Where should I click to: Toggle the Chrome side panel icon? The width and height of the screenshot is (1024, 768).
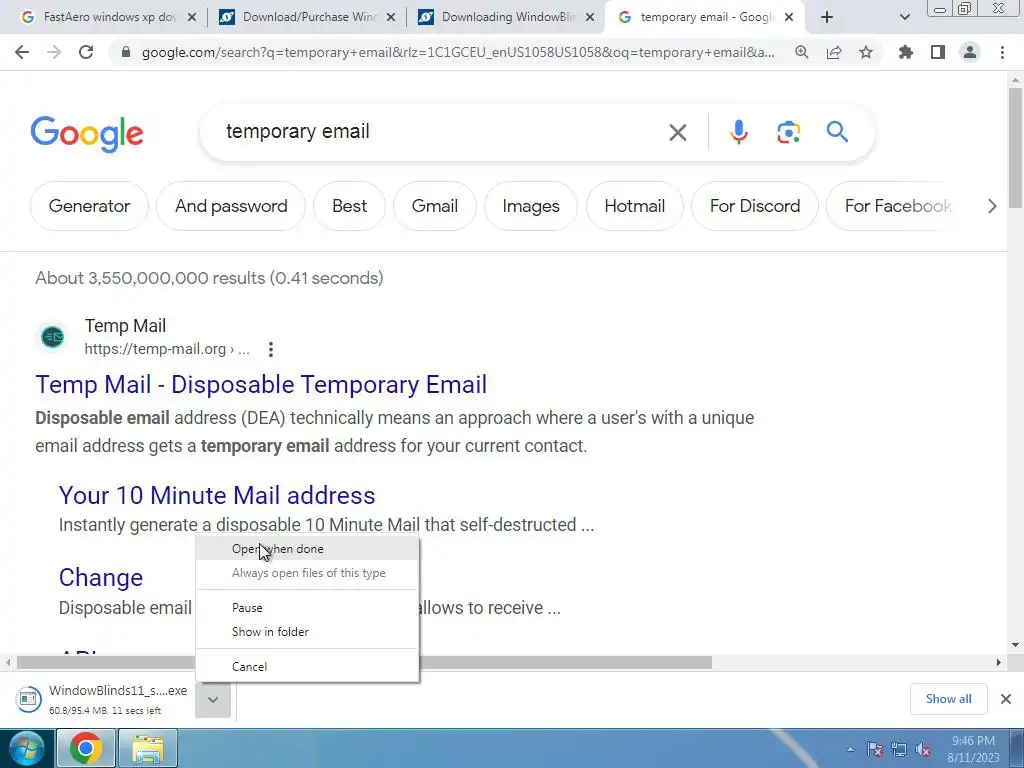pos(938,52)
